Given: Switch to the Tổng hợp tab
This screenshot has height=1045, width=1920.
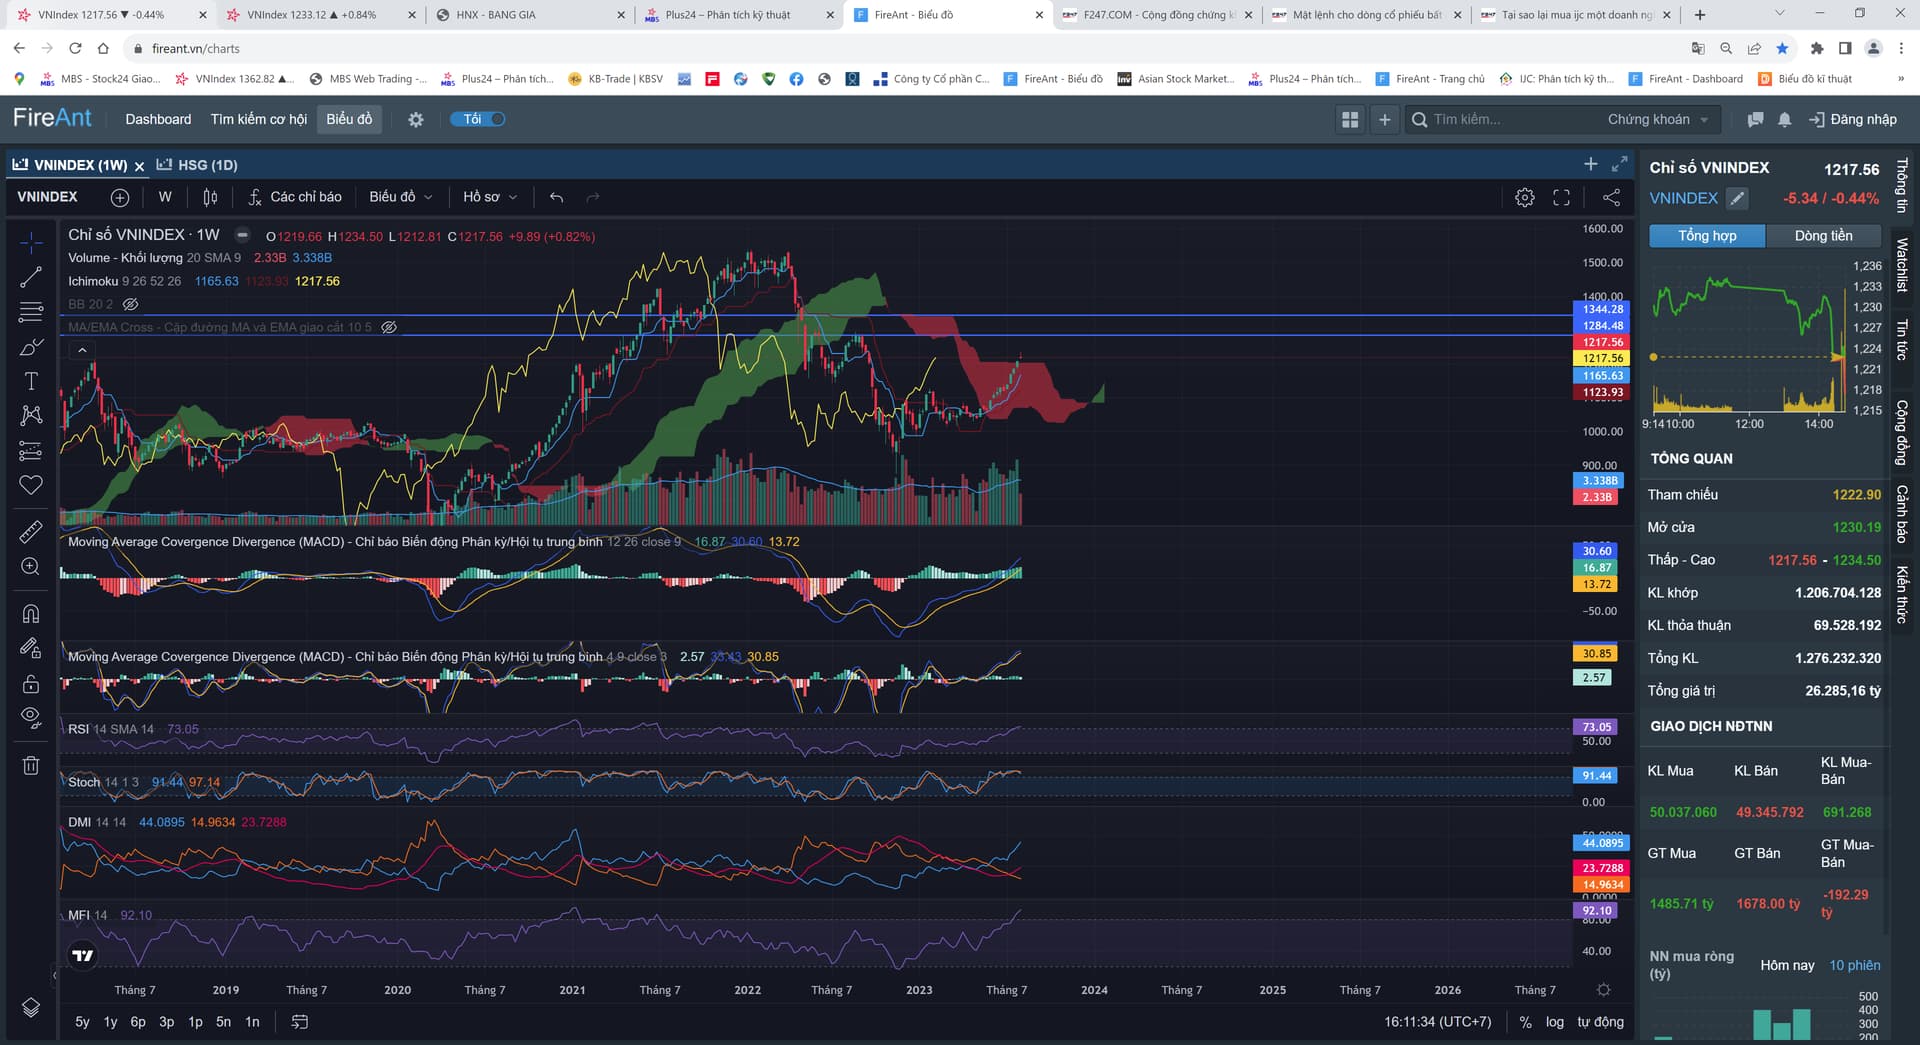Looking at the screenshot, I should click(1707, 236).
